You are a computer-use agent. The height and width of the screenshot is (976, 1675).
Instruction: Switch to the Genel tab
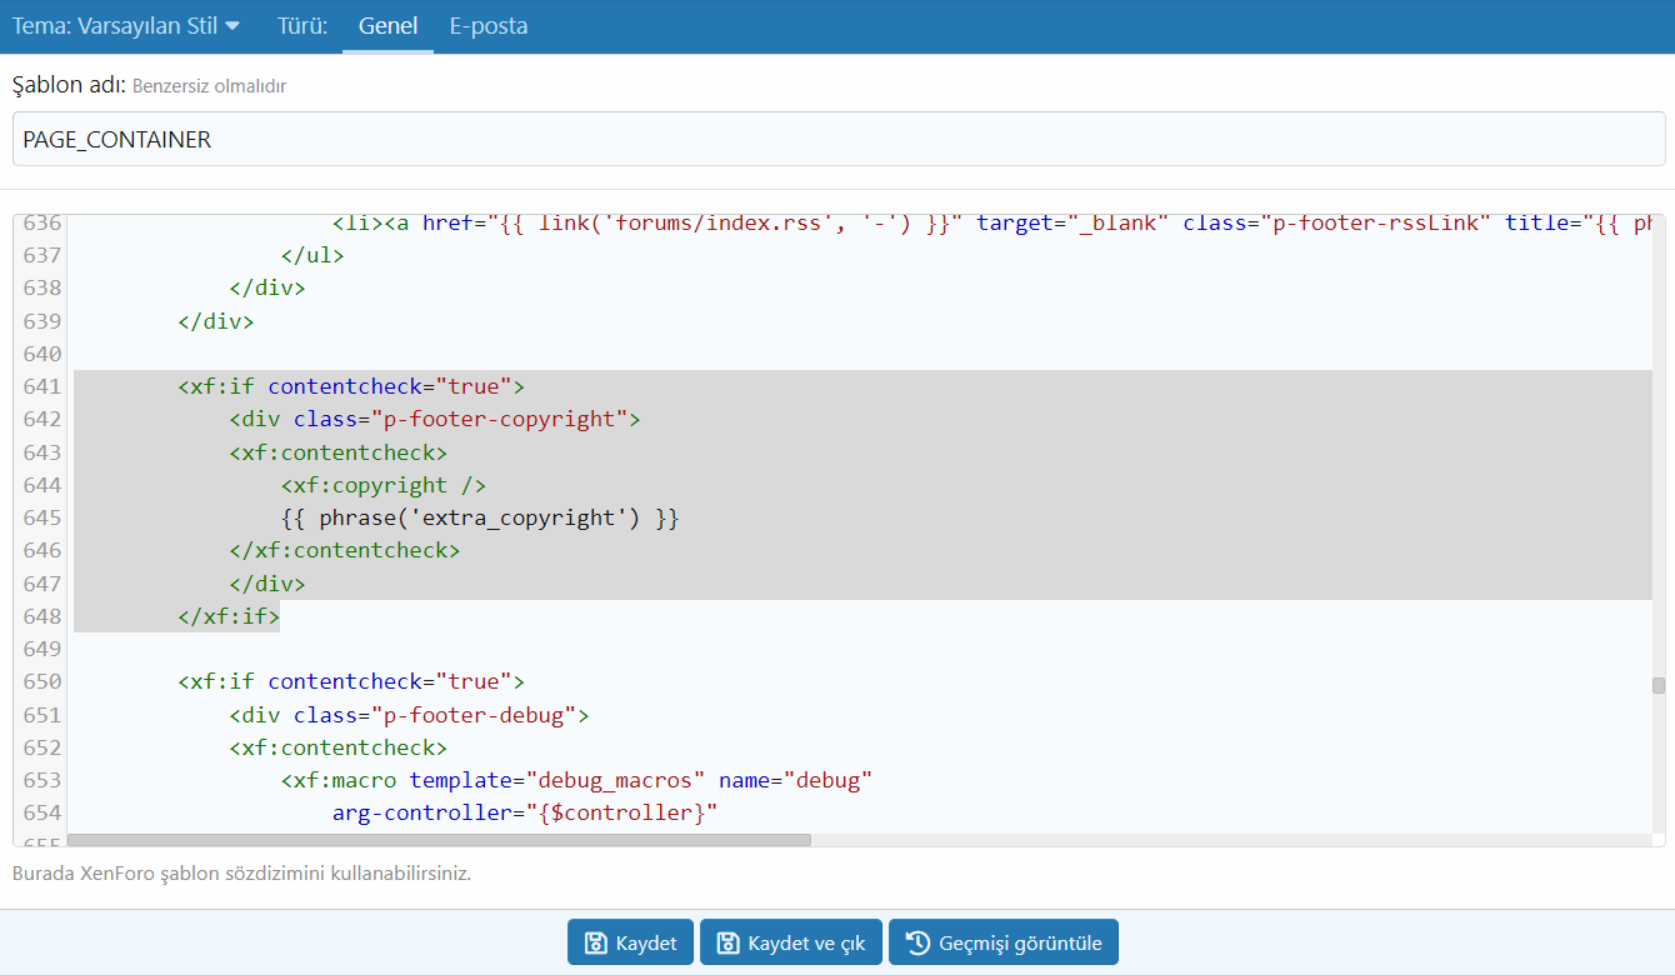(388, 26)
